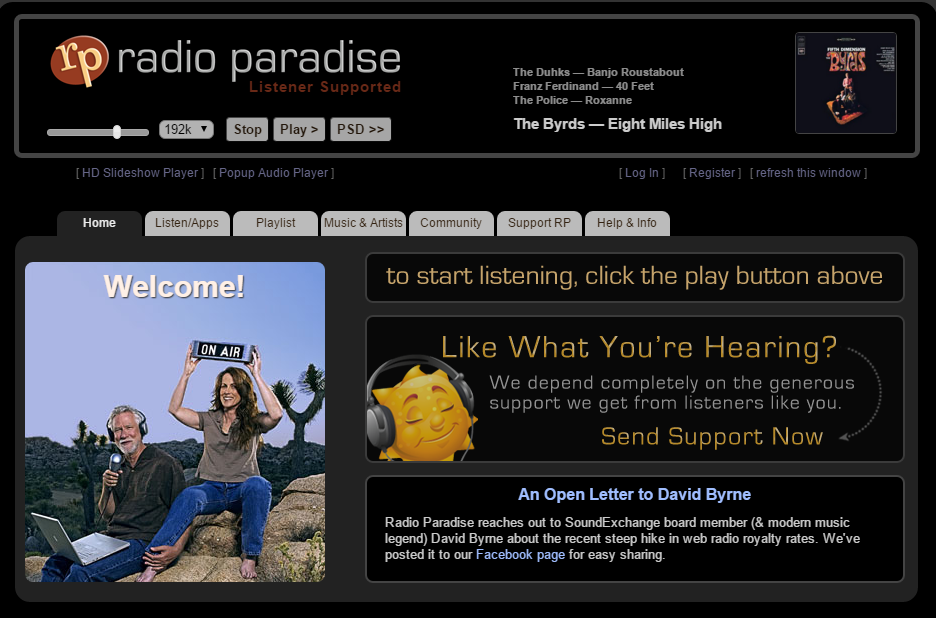This screenshot has width=936, height=618.
Task: Select Franz Ferdinand — 40 Feet entry
Action: [583, 86]
